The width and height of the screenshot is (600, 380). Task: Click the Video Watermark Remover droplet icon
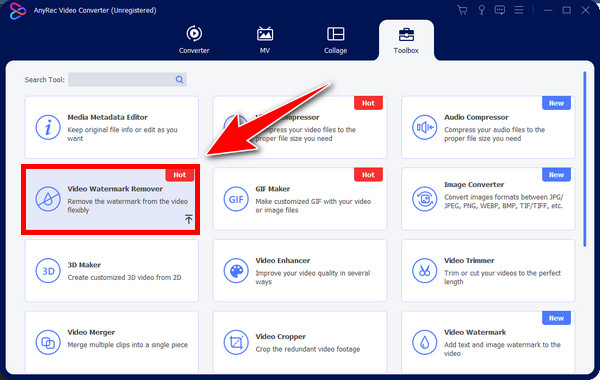(x=48, y=199)
